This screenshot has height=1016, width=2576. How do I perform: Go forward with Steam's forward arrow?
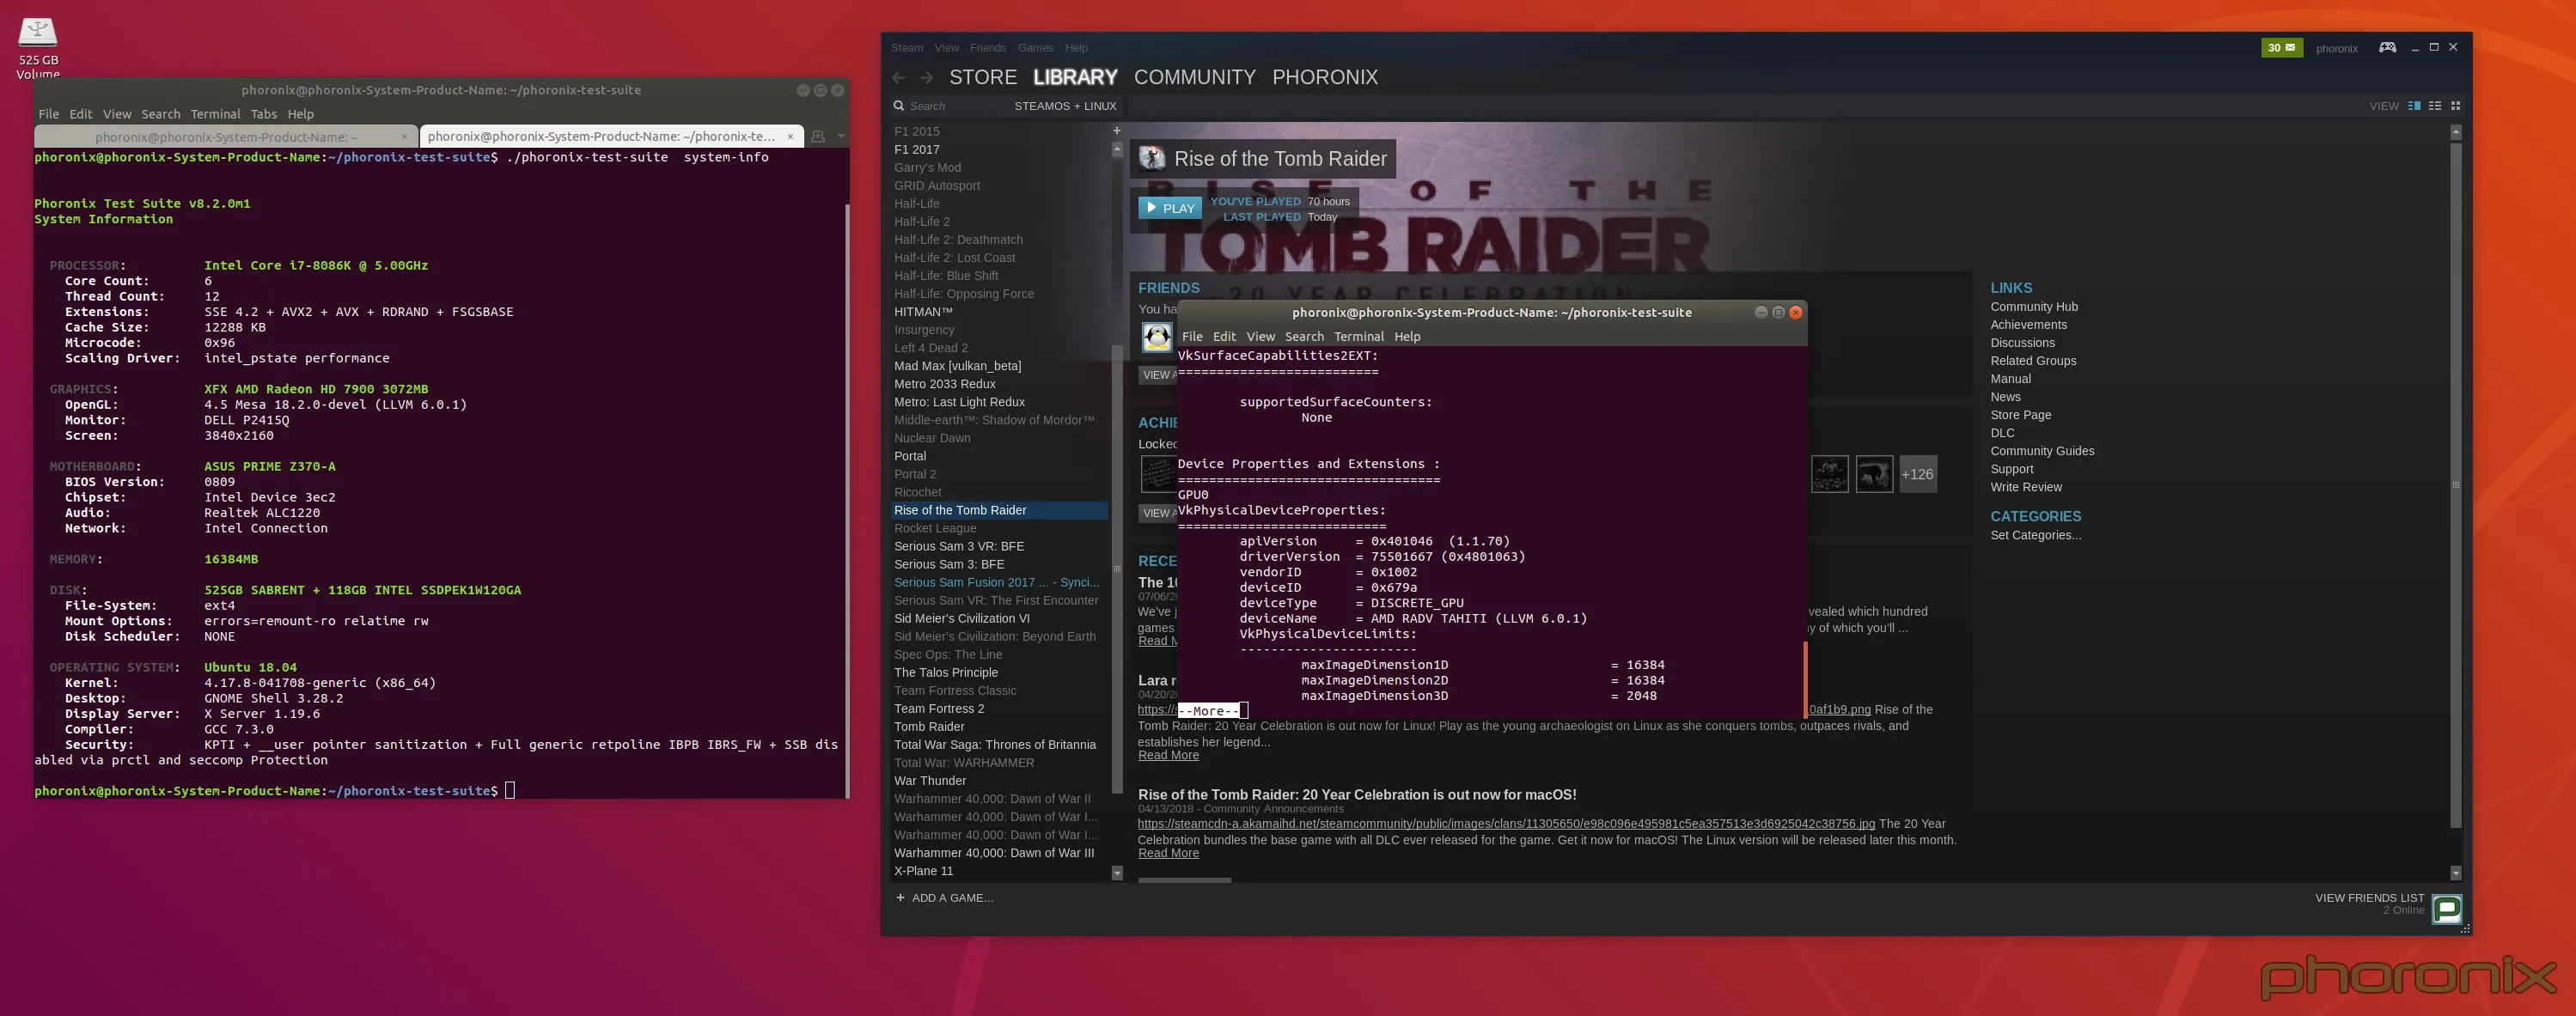[x=927, y=78]
